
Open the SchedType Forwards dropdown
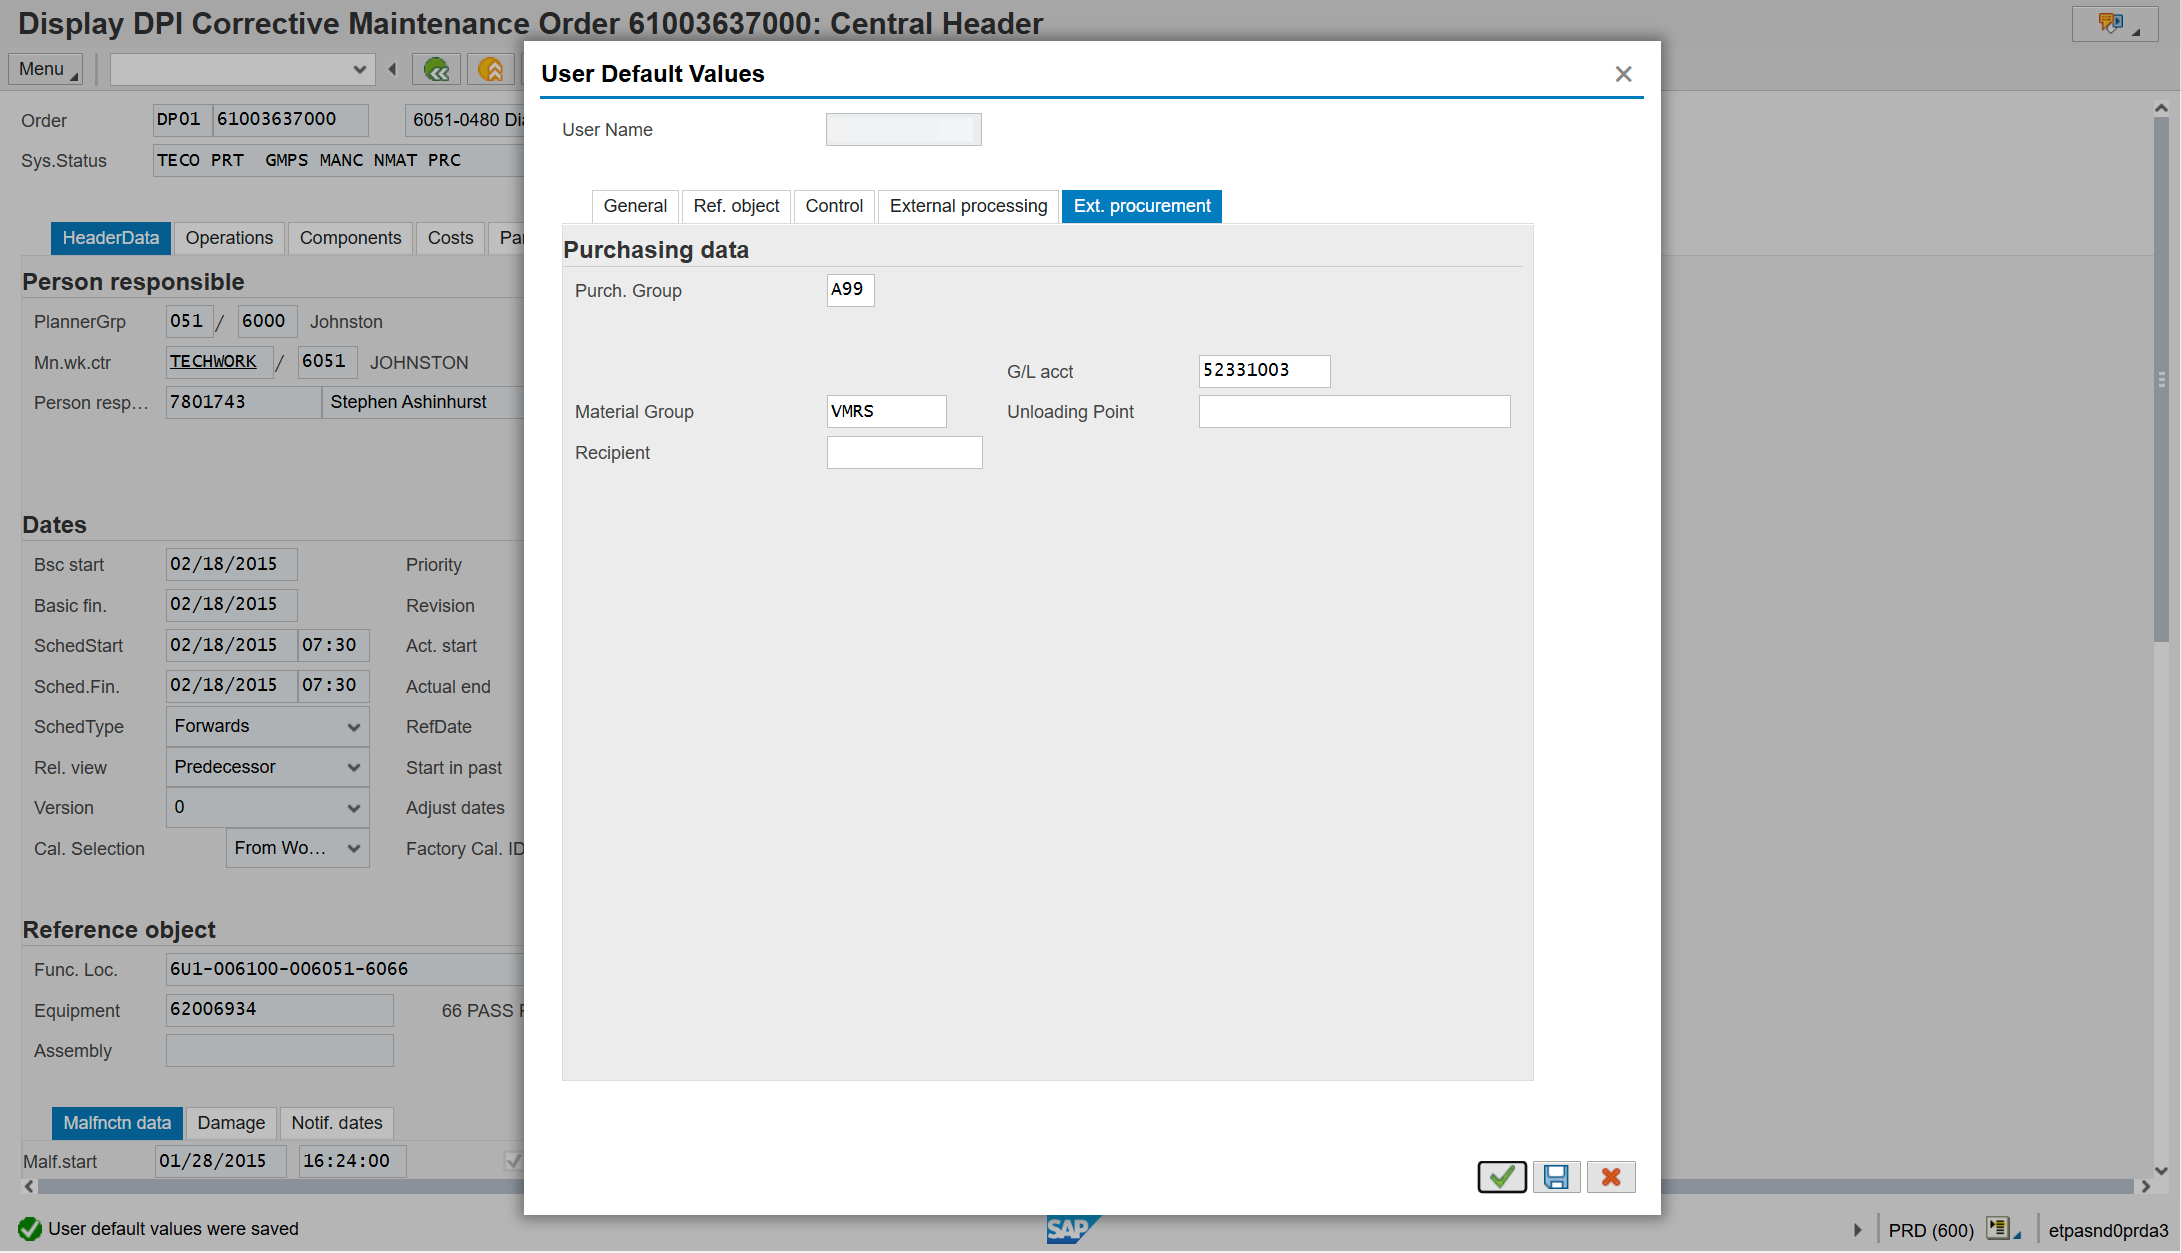point(267,726)
